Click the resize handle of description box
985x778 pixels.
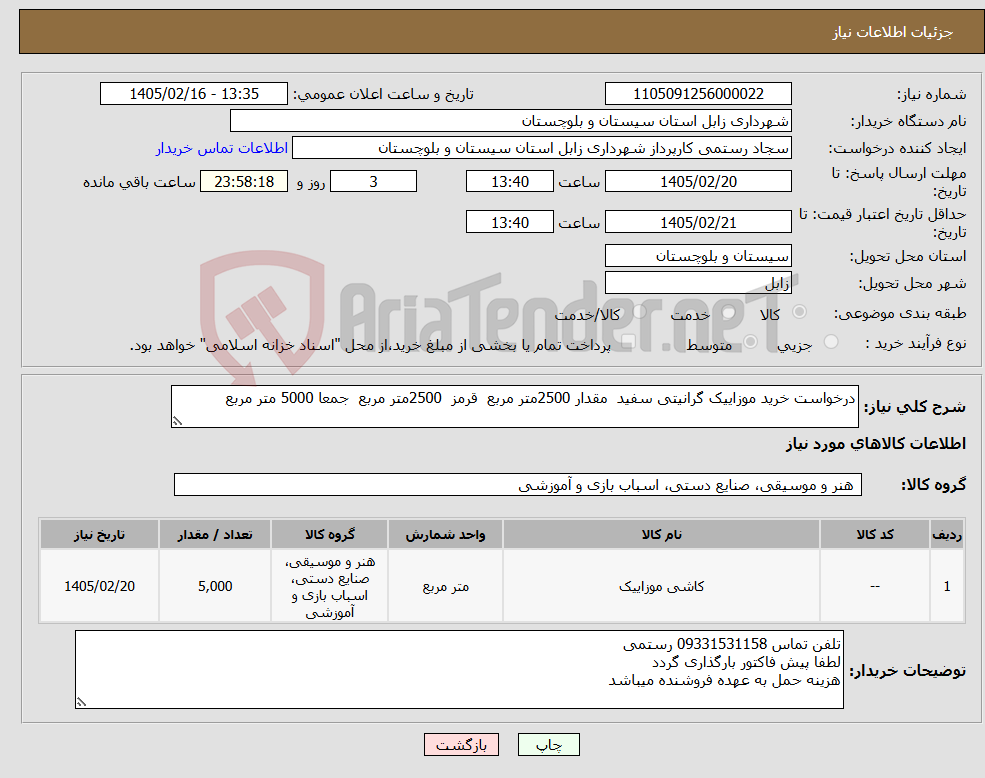(177, 422)
